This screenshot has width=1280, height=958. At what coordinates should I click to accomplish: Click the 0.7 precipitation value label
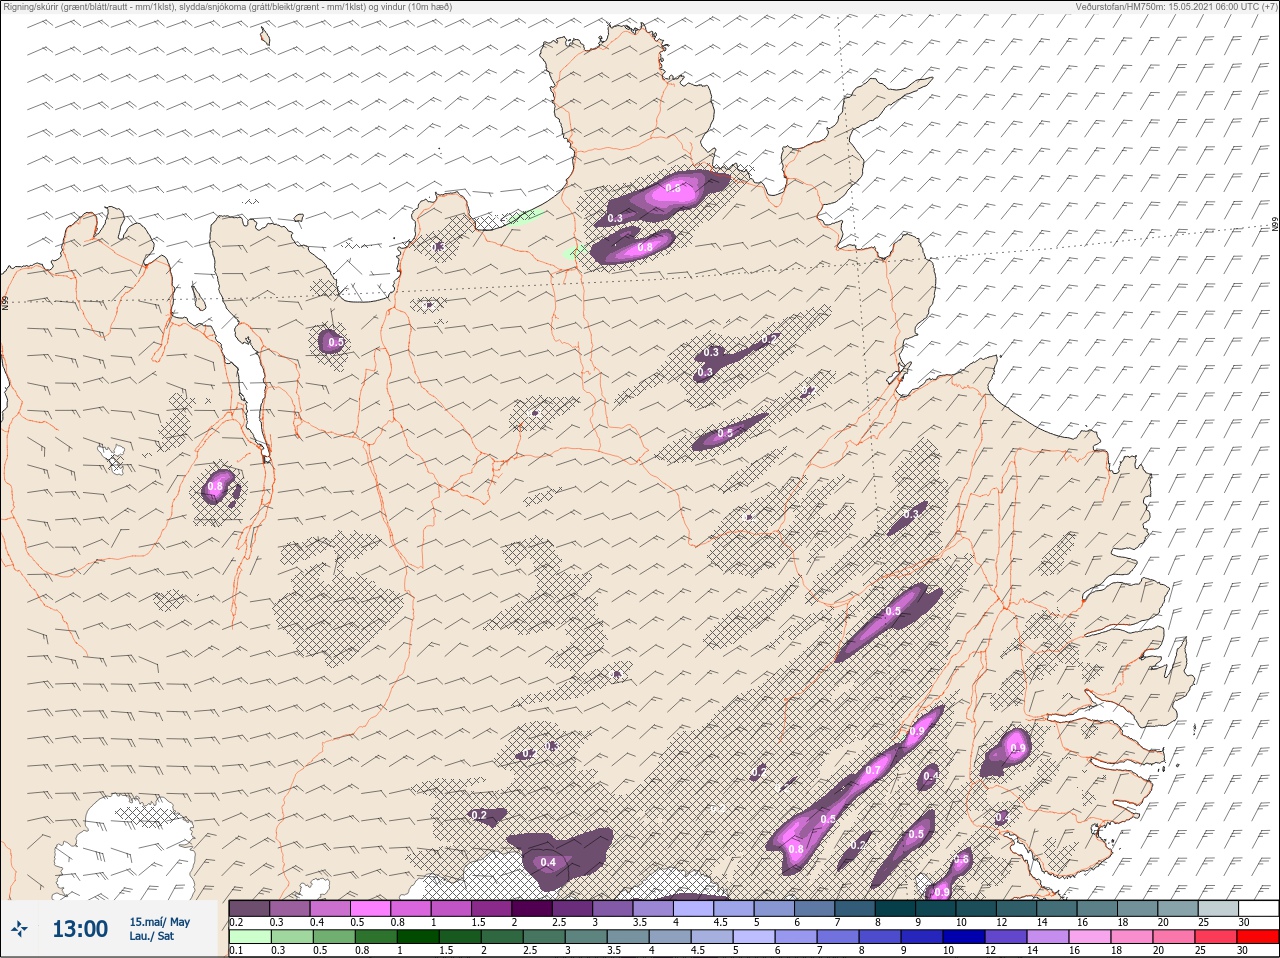pyautogui.click(x=872, y=771)
